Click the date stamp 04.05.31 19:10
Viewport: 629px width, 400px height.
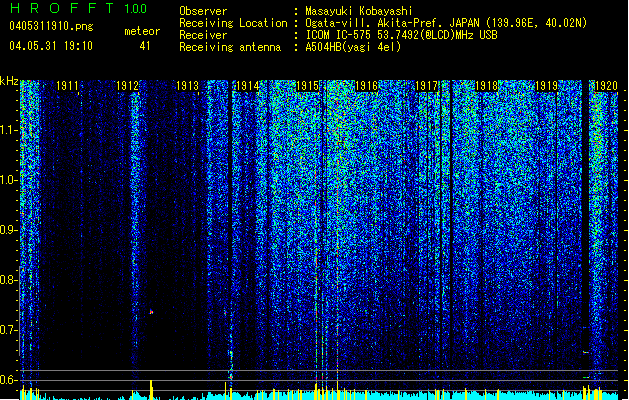click(x=51, y=46)
